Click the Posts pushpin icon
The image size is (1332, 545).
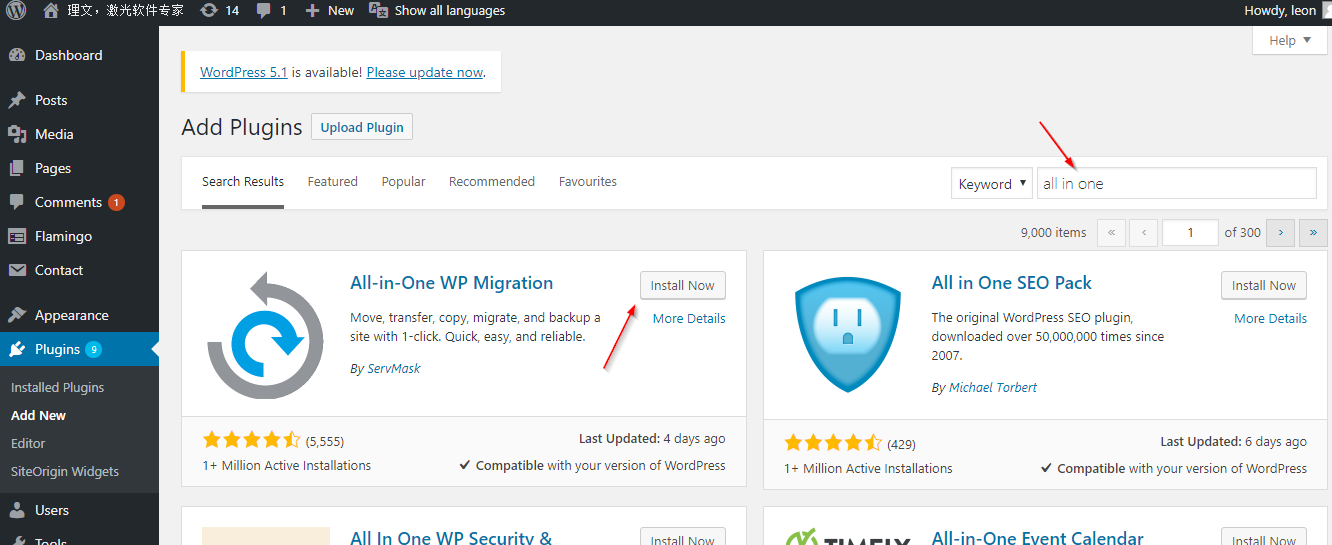[17, 100]
